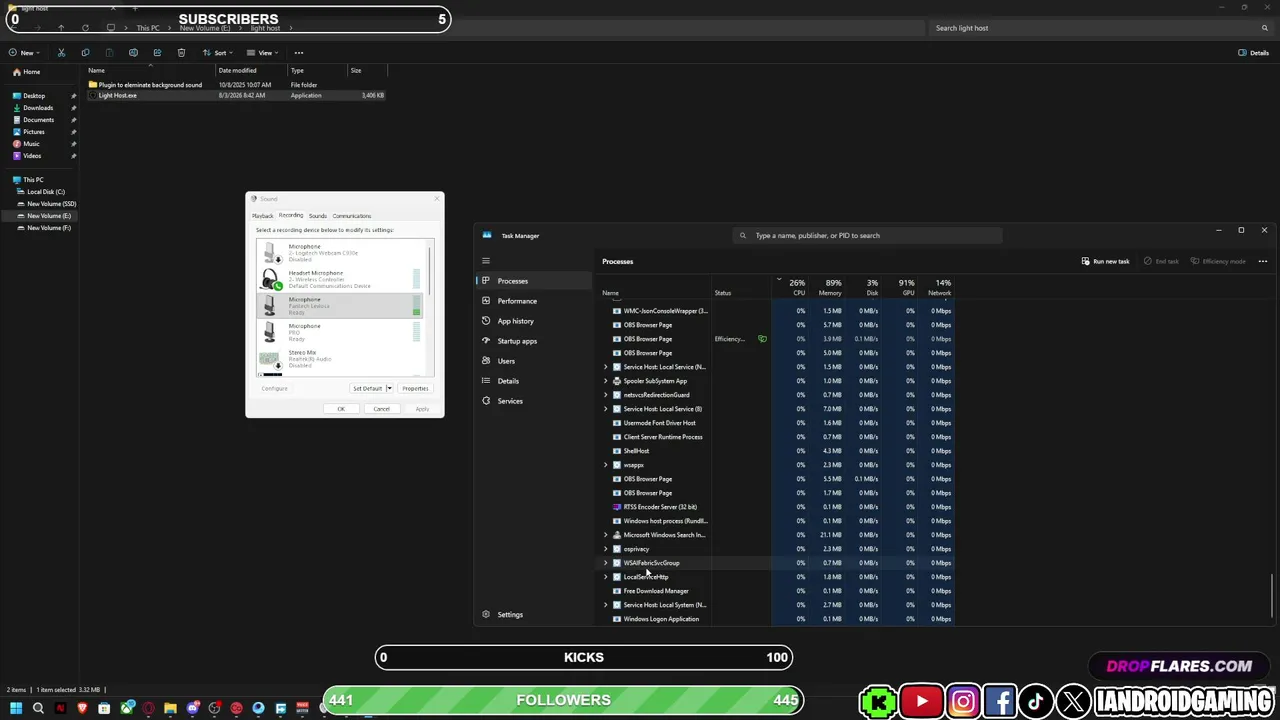Viewport: 1280px width, 720px height.
Task: Select the Microphone PRO recording device
Action: pyautogui.click(x=340, y=332)
